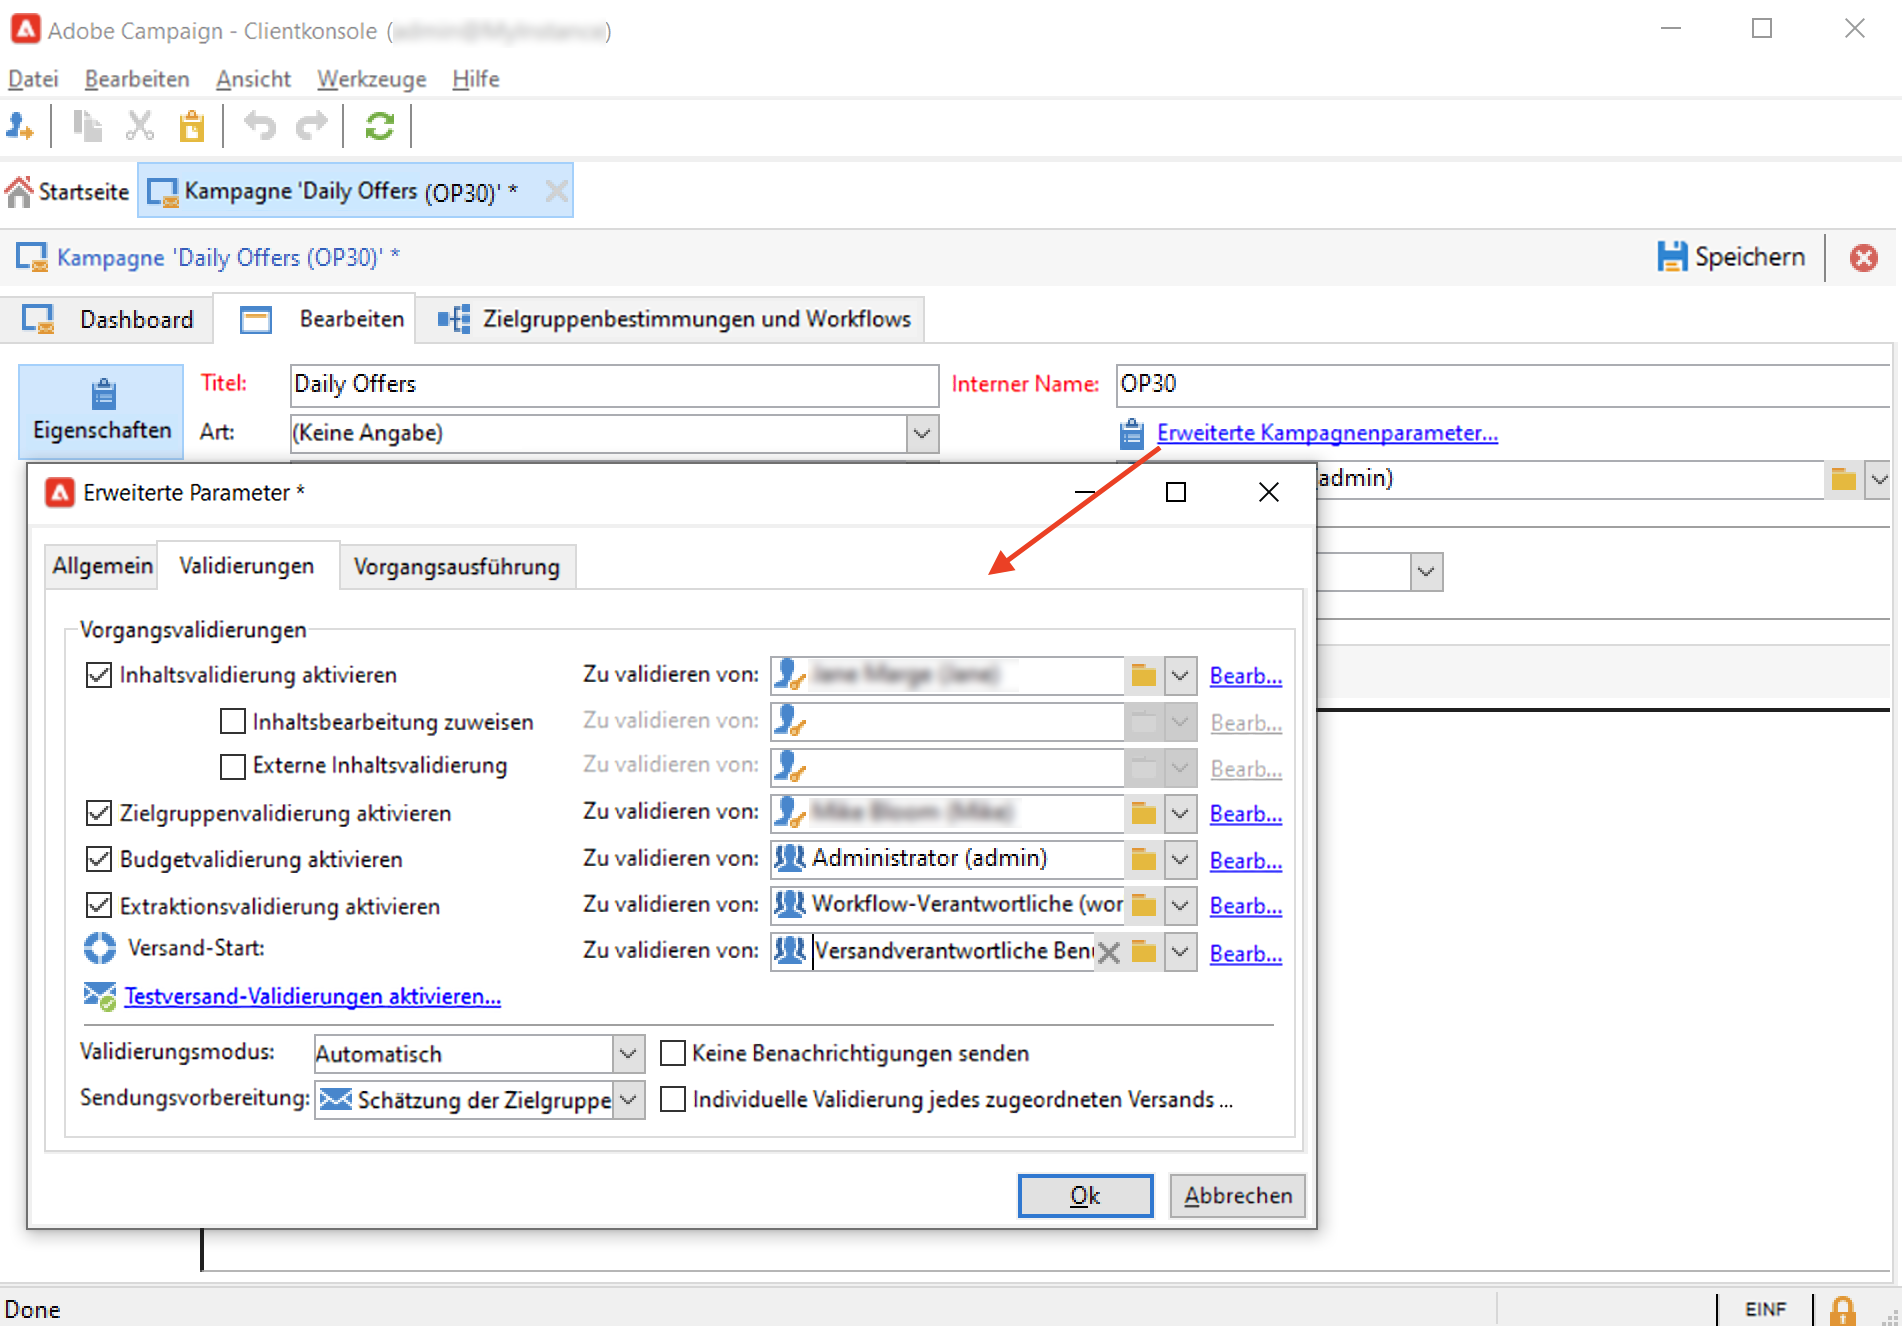
Task: Click folder icon in Extraktionsvalidierung row
Action: [1144, 905]
